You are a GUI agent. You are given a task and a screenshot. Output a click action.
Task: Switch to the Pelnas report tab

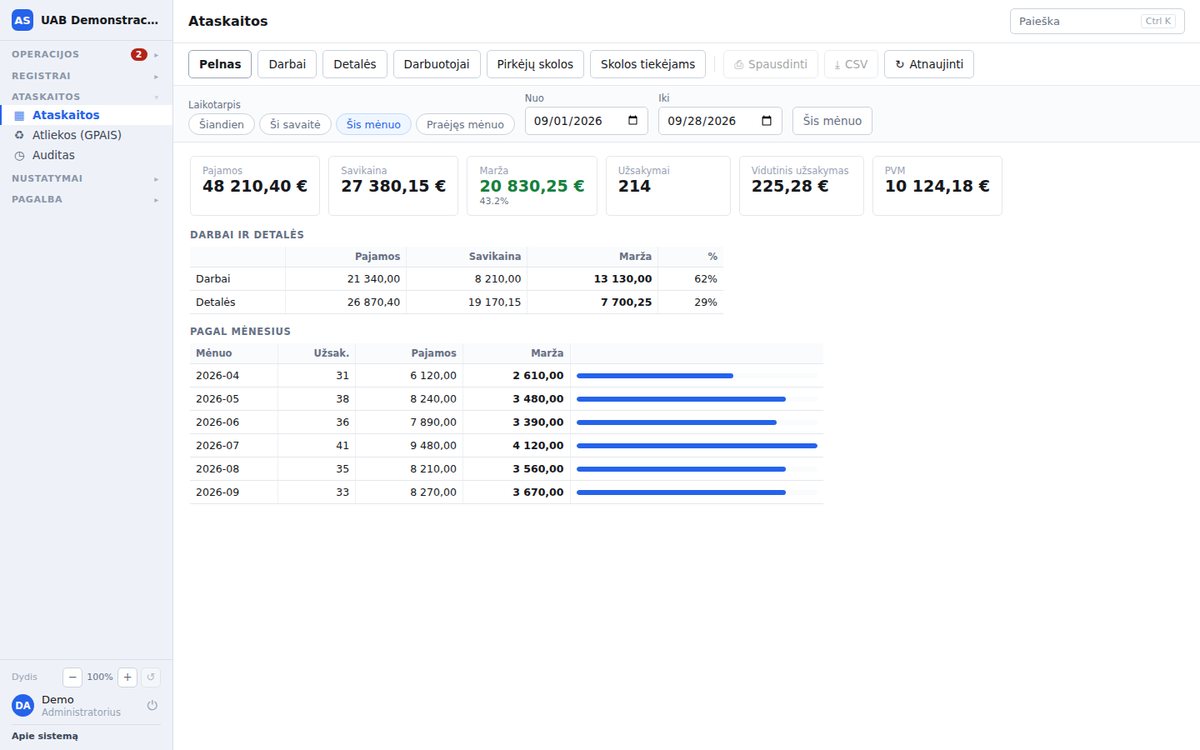tap(220, 64)
